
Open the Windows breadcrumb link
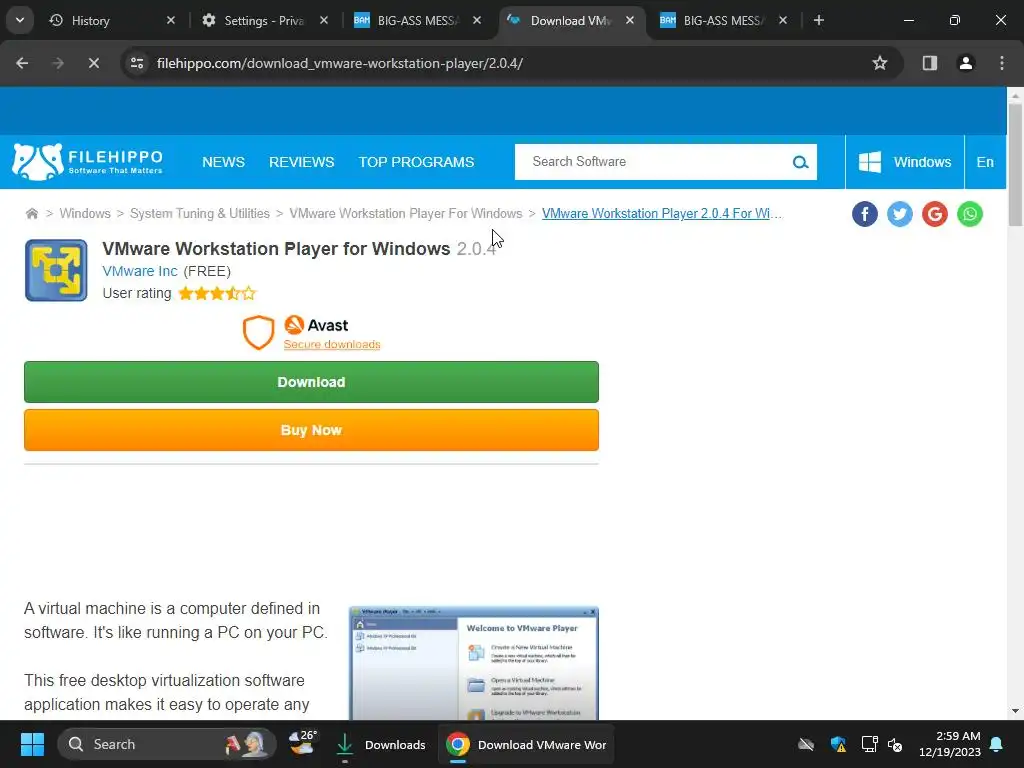[85, 214]
